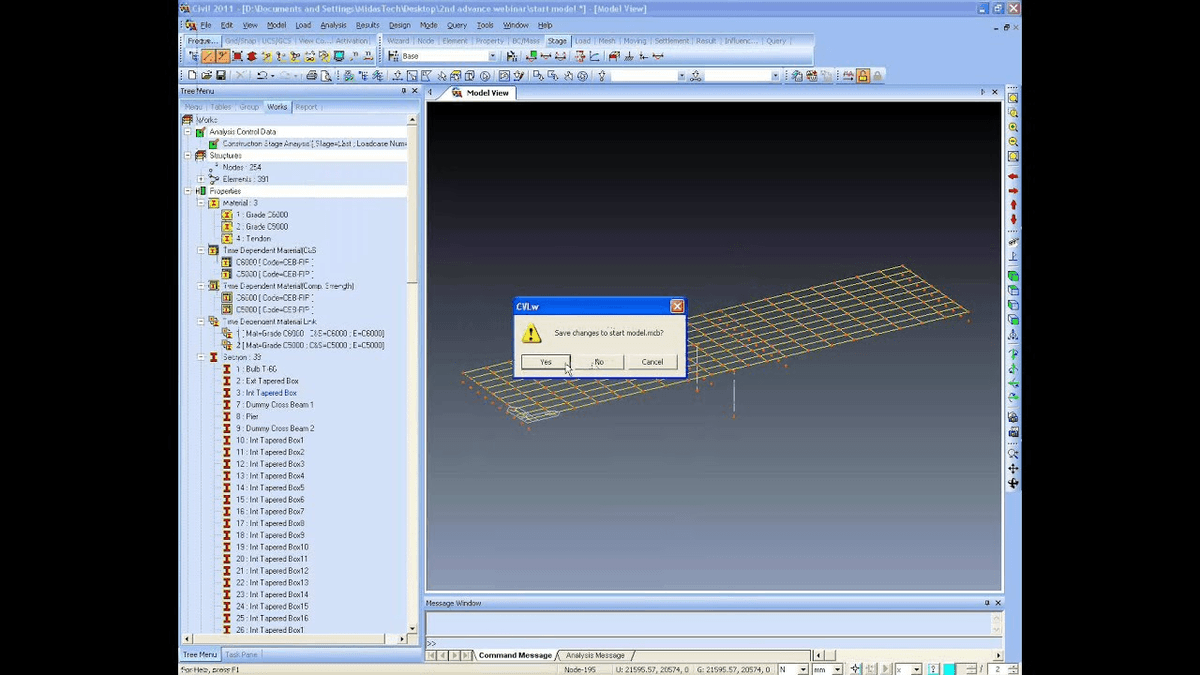This screenshot has width=1200, height=675.
Task: Click the Print Preview icon
Action: pyautogui.click(x=326, y=75)
